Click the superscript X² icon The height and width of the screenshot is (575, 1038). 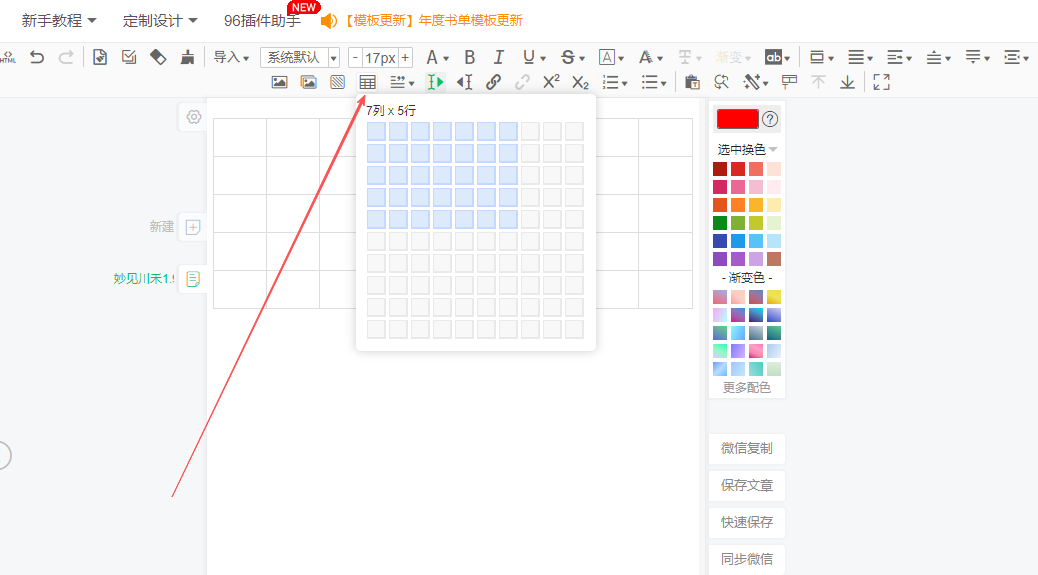coord(551,82)
